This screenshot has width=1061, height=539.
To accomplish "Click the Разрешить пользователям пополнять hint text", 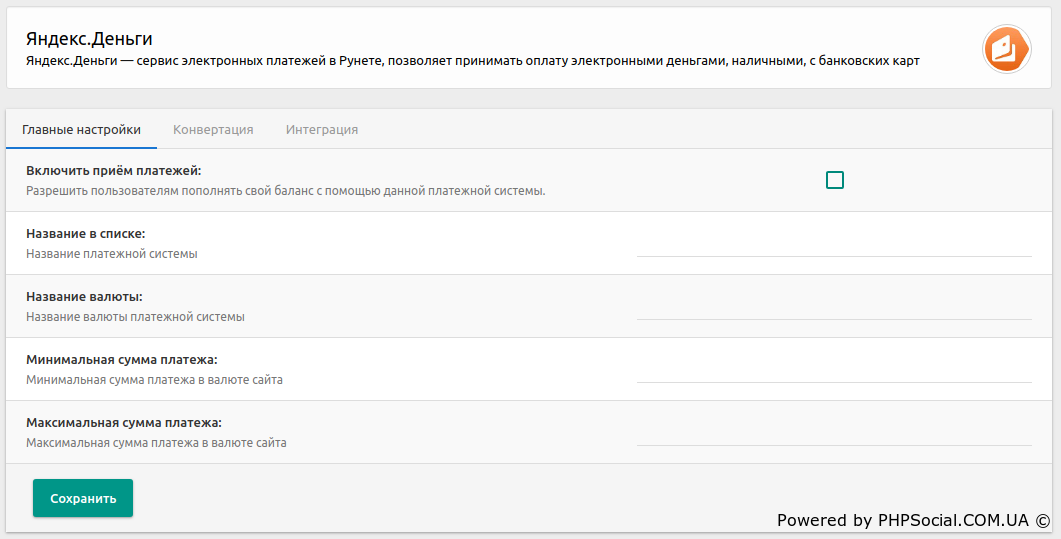I will 285,191.
